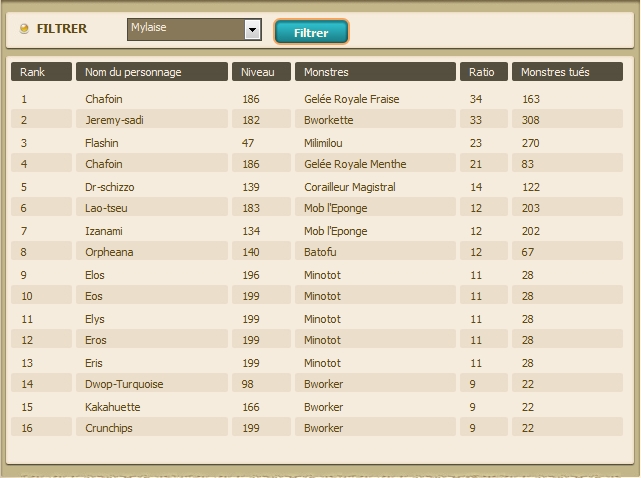
Task: Click kills value 270
Action: pyautogui.click(x=531, y=143)
